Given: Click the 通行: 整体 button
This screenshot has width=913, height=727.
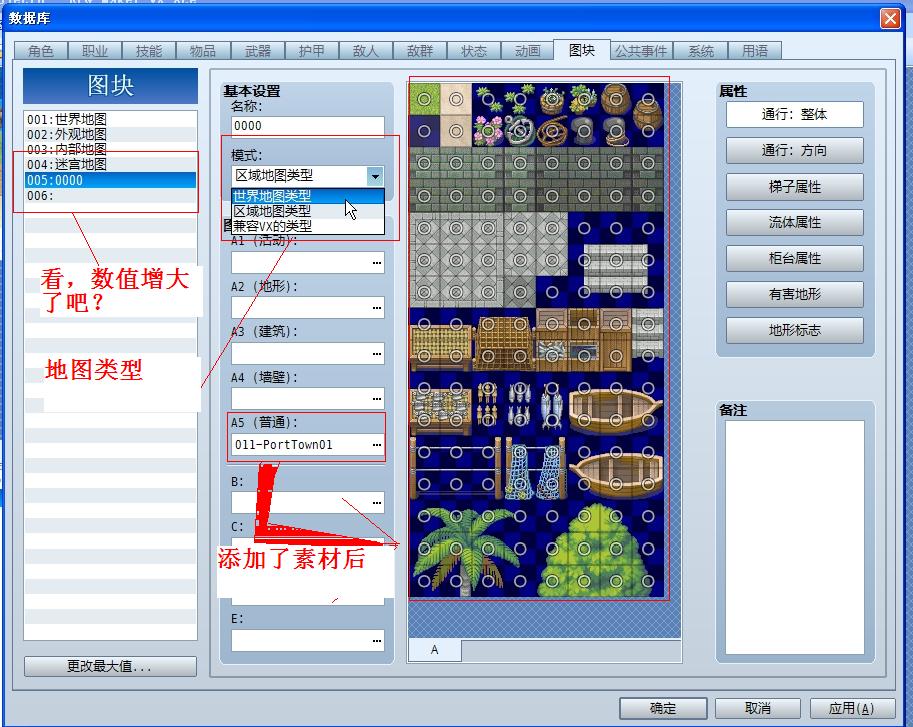Looking at the screenshot, I should click(794, 114).
